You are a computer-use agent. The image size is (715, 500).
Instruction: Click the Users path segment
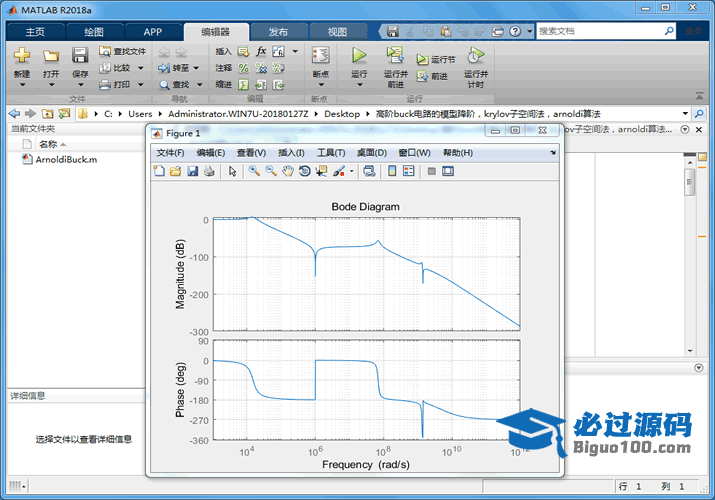(140, 114)
